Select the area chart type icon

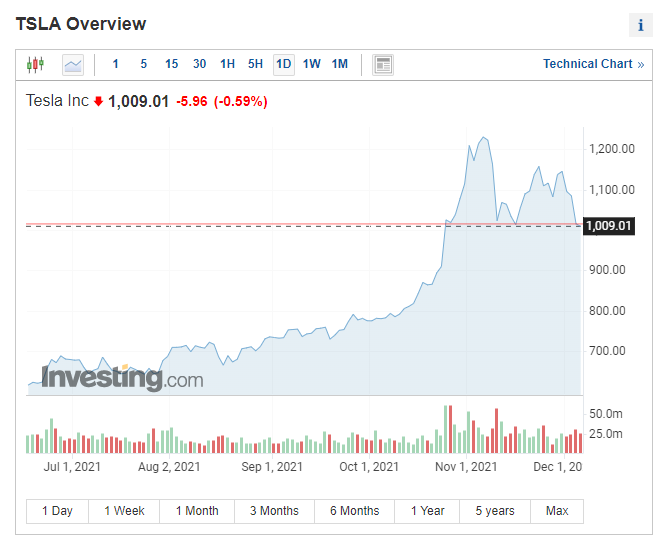(x=73, y=65)
